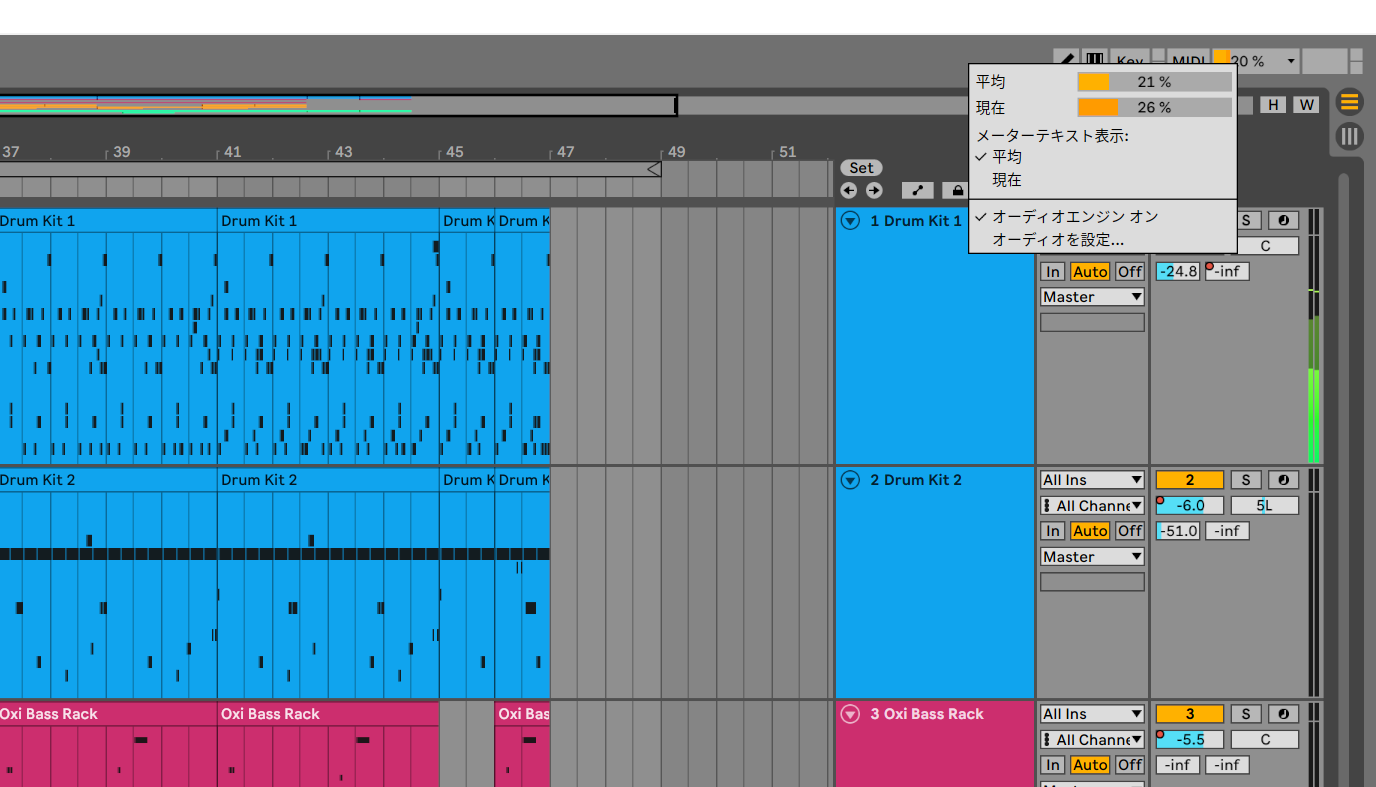This screenshot has height=787, width=1376.
Task: Switch to Arrangement view via the horizontal lines icon
Action: (x=1350, y=102)
